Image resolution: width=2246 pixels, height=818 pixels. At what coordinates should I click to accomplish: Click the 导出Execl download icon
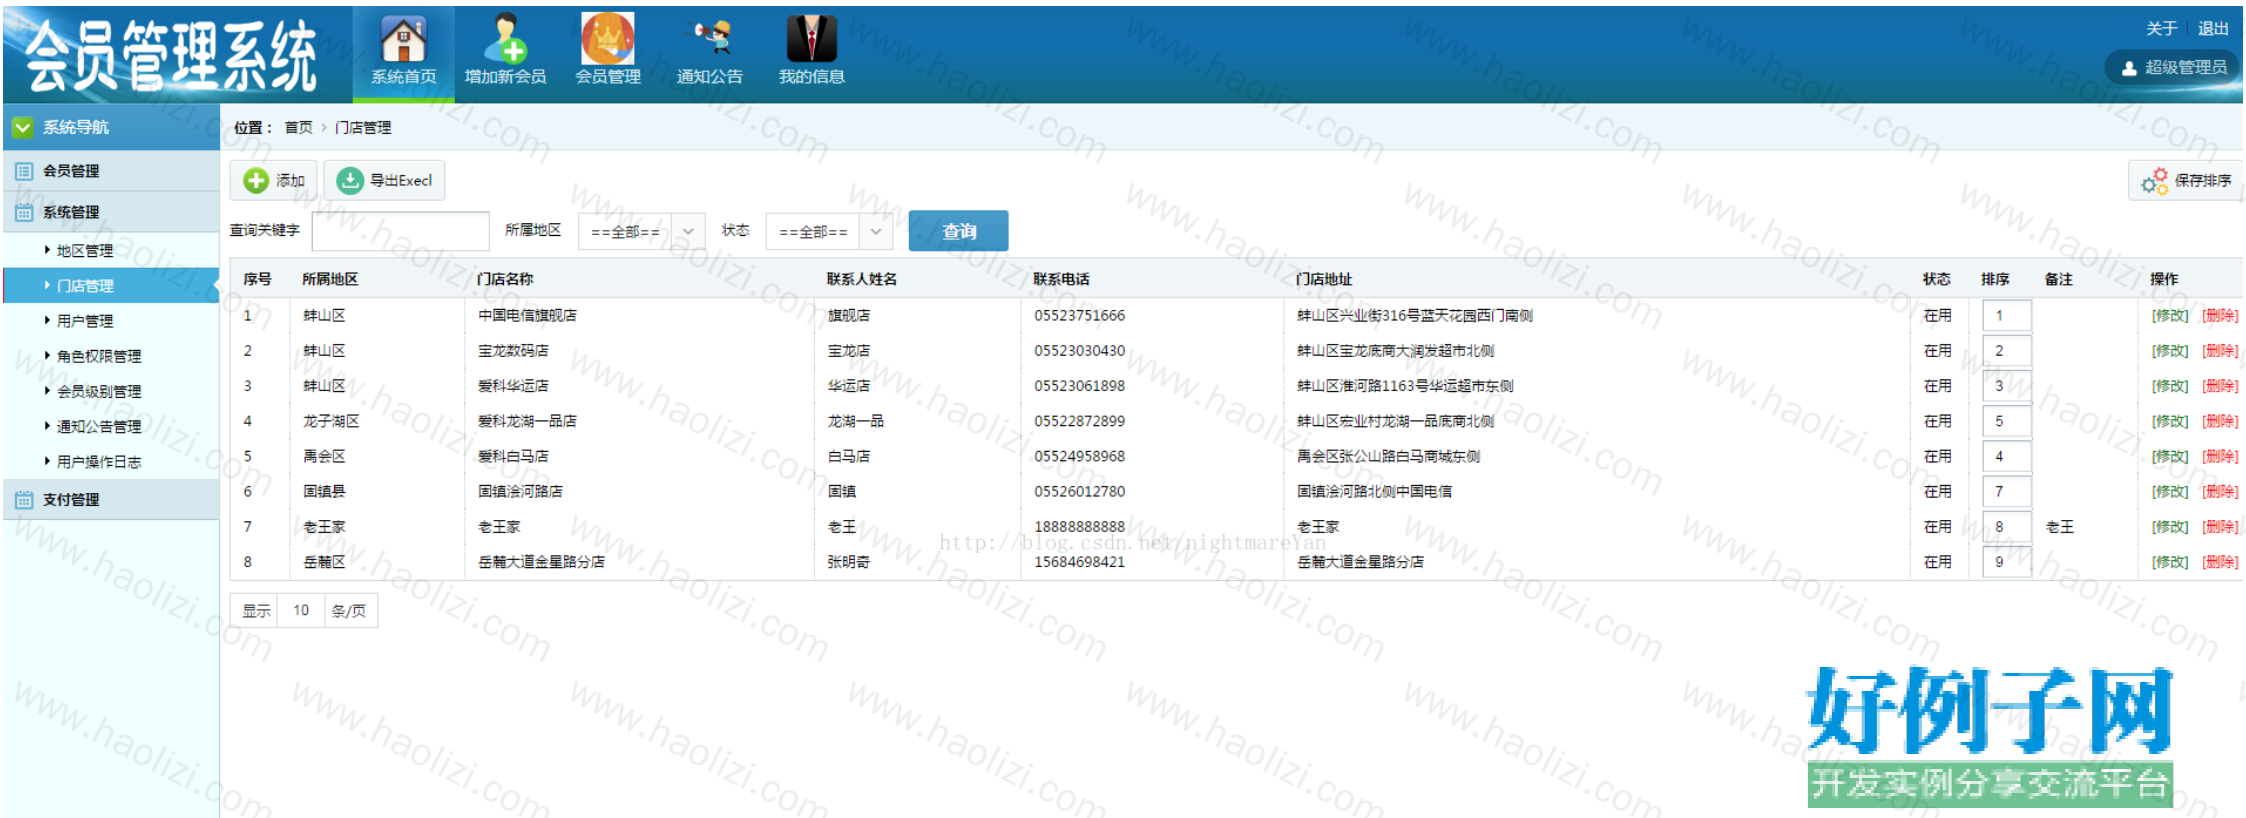coord(350,180)
